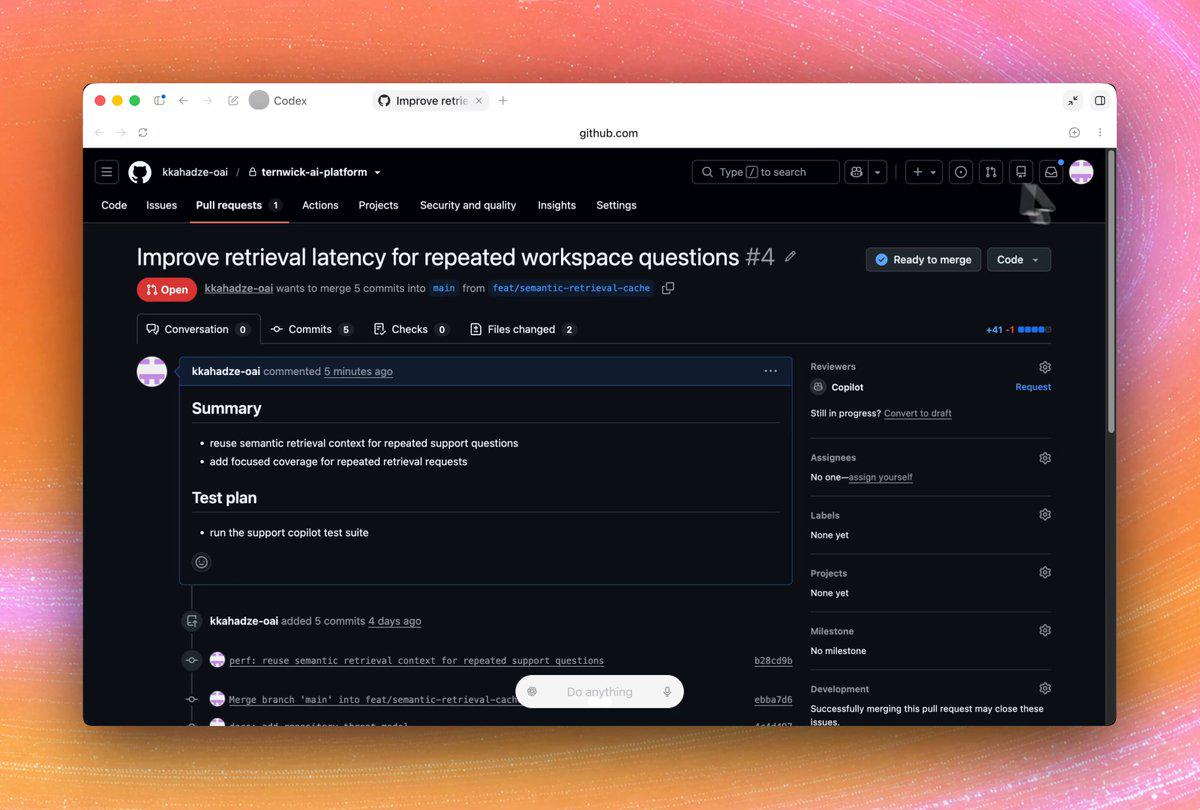Open the user avatar menu in header
The width and height of the screenshot is (1200, 810).
1081,172
